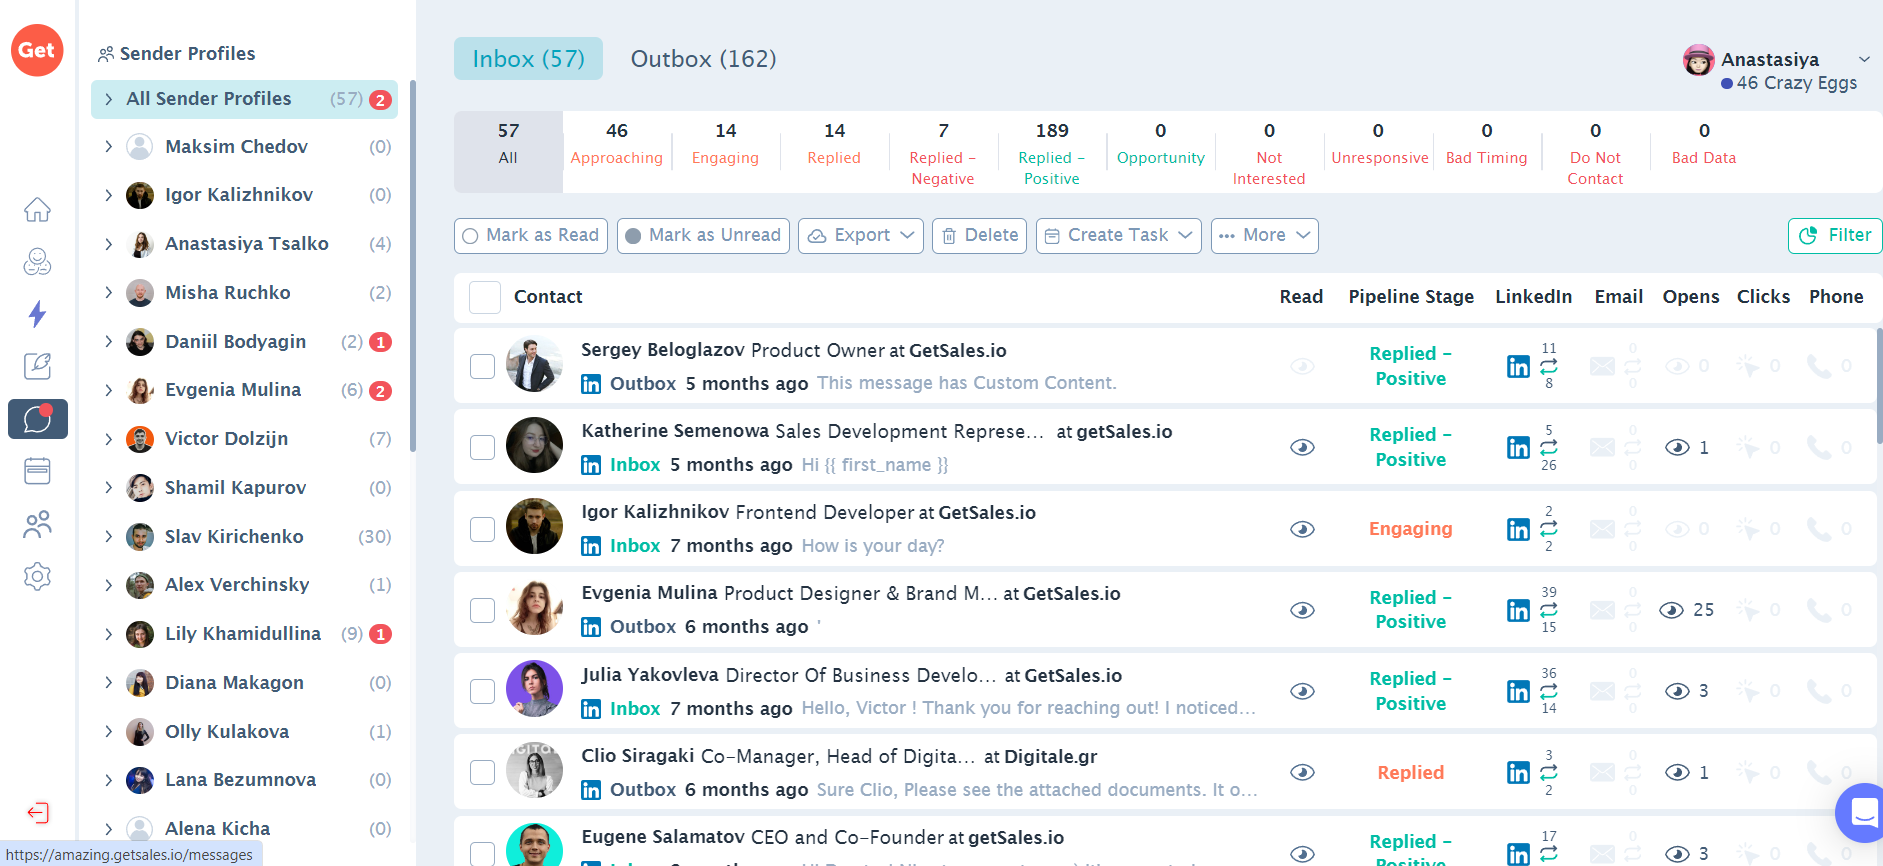Screen dimensions: 1883x866
Task: Open the chat support bubble widget
Action: click(1861, 813)
